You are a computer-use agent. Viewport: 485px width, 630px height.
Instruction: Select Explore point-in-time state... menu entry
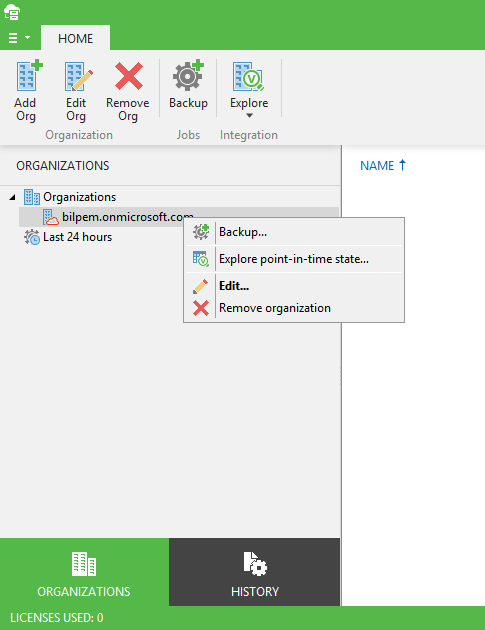coord(294,259)
